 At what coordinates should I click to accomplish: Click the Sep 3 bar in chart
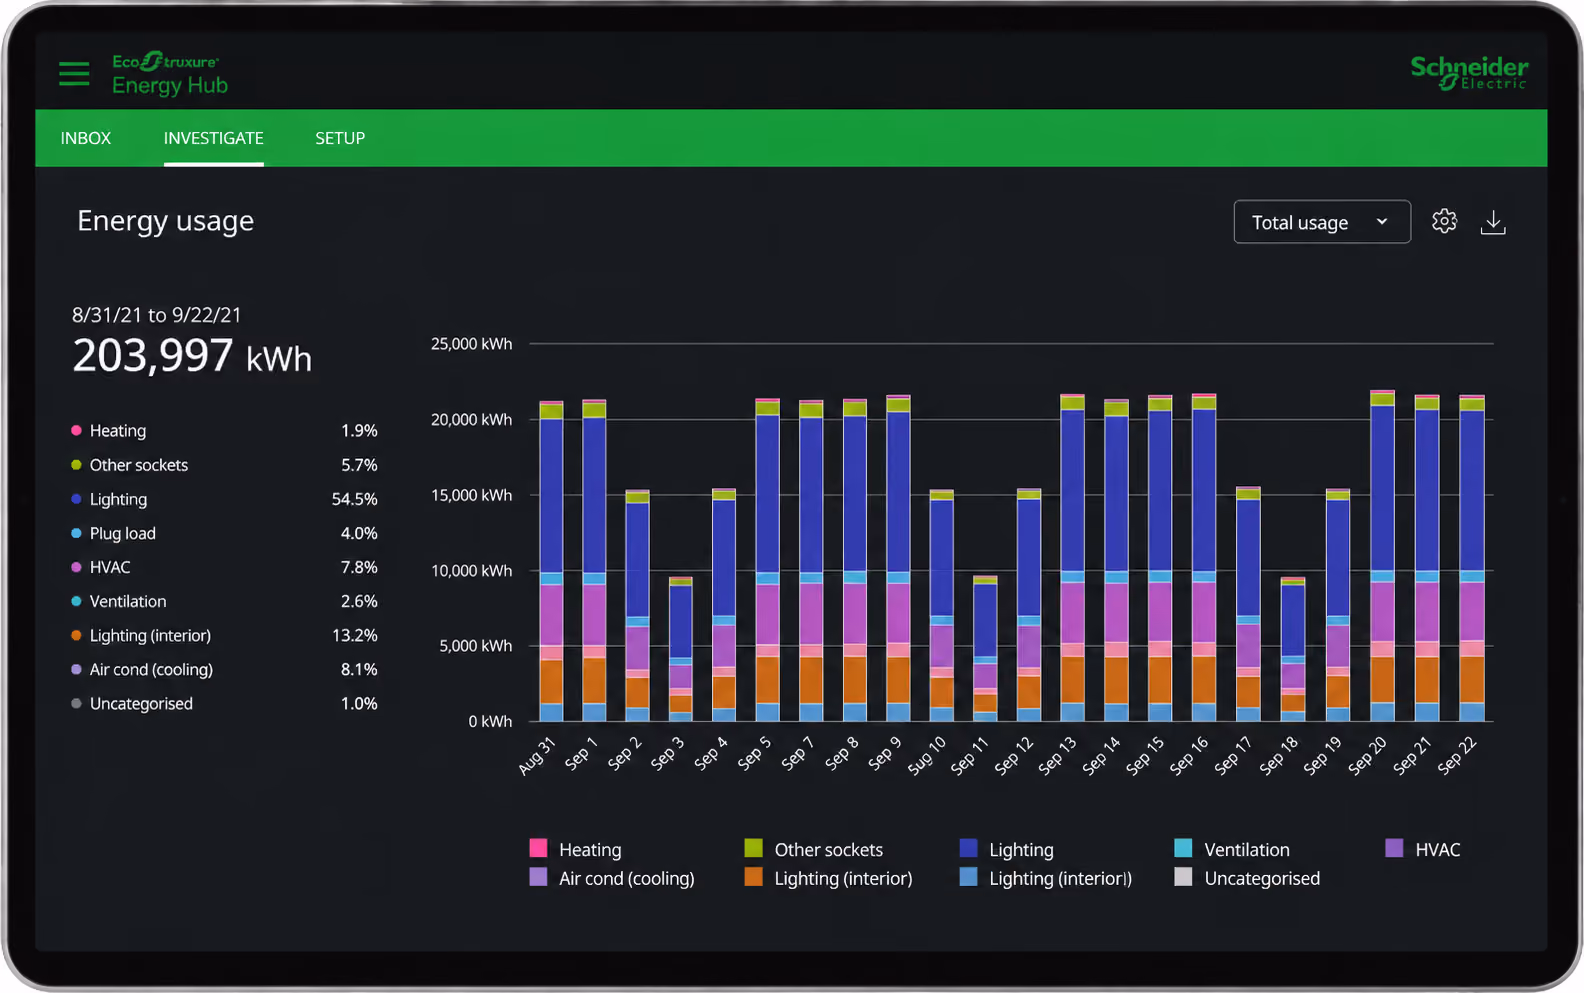[x=680, y=649]
